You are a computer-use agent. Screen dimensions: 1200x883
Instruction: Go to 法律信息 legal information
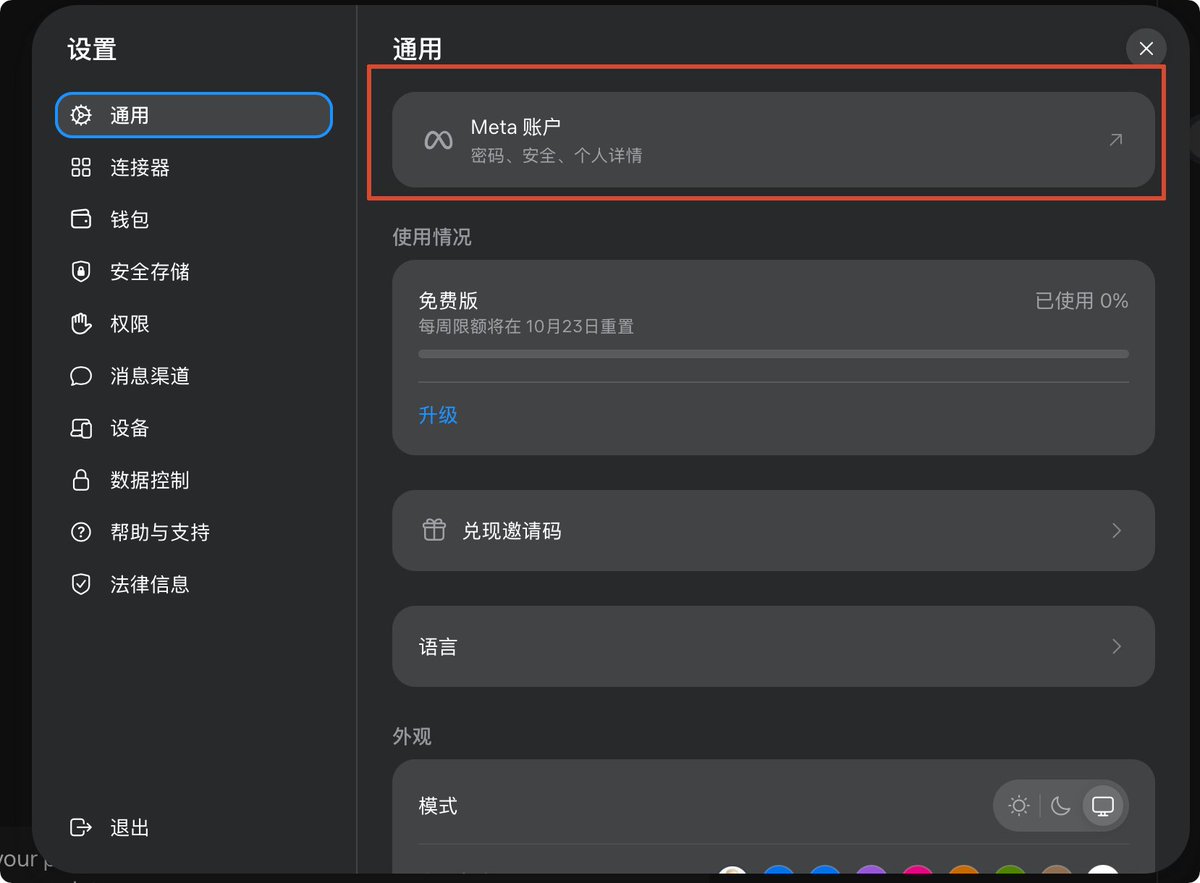(193, 583)
